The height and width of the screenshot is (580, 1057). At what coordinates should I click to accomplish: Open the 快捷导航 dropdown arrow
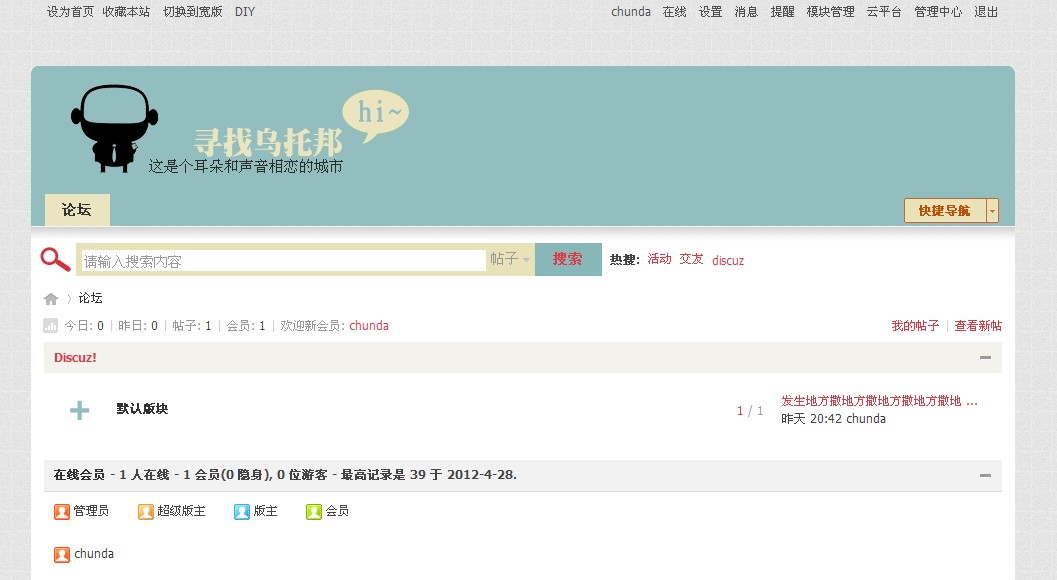pyautogui.click(x=992, y=210)
